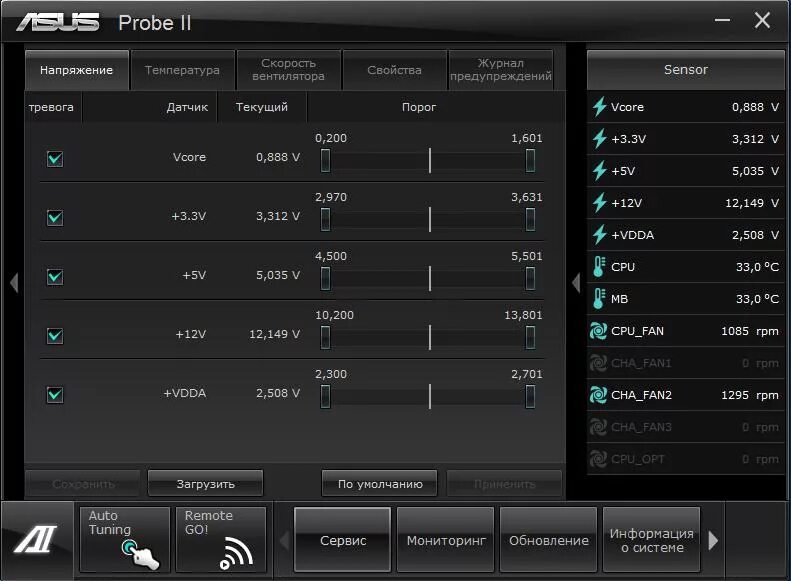Click the Загрузить button
This screenshot has height=581, width=791.
pos(205,484)
